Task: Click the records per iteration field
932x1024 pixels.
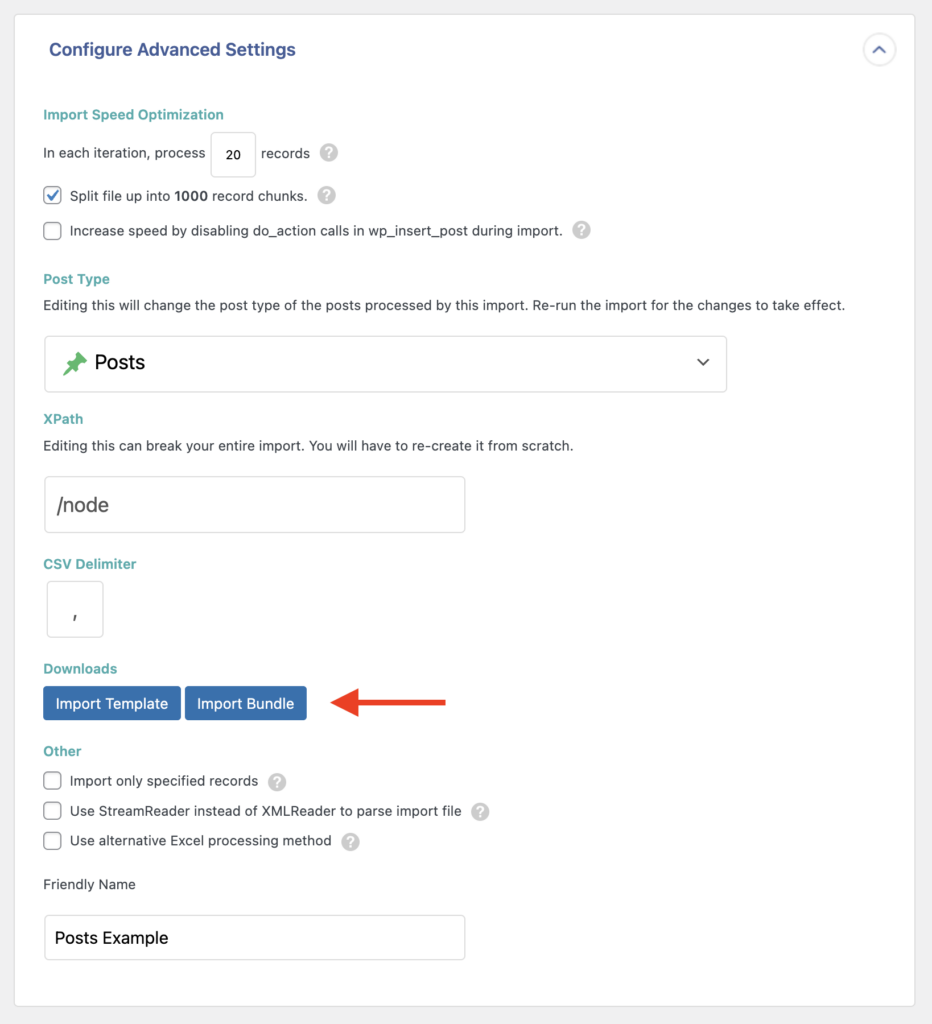Action: click(233, 153)
